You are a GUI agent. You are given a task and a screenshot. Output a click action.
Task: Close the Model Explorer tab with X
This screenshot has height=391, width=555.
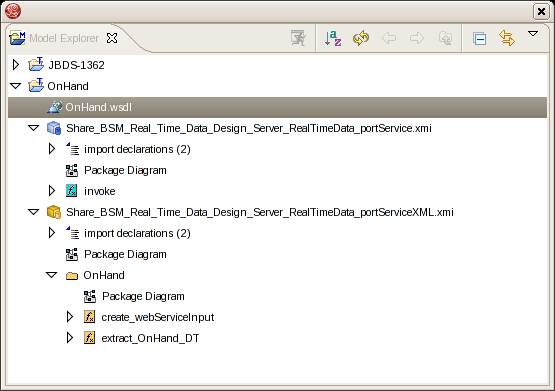pyautogui.click(x=112, y=38)
